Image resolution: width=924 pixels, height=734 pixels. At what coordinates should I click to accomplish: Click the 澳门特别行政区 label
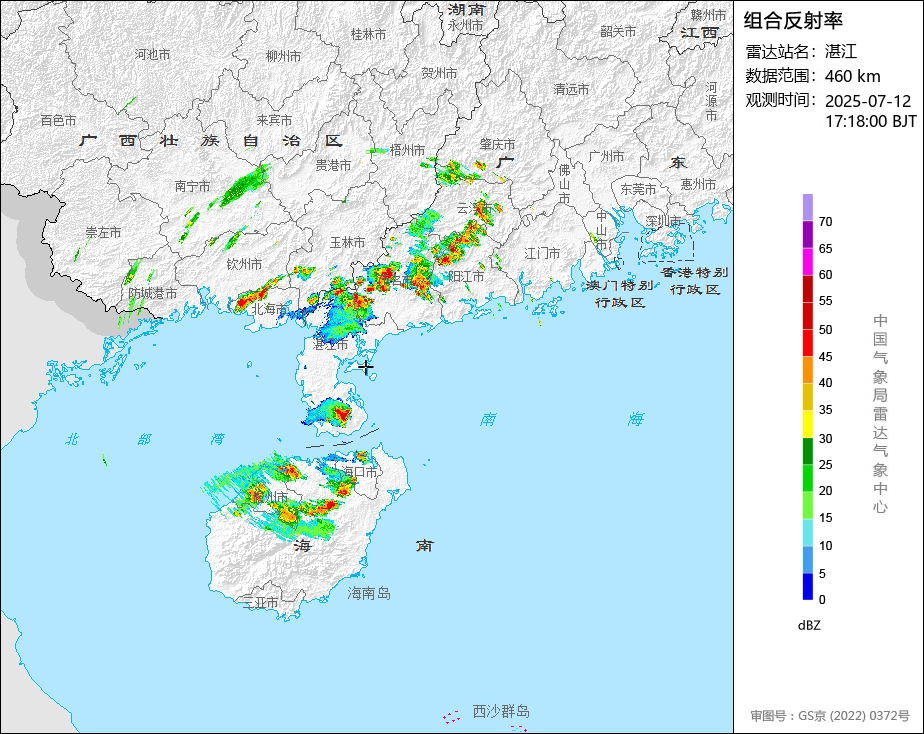point(619,294)
